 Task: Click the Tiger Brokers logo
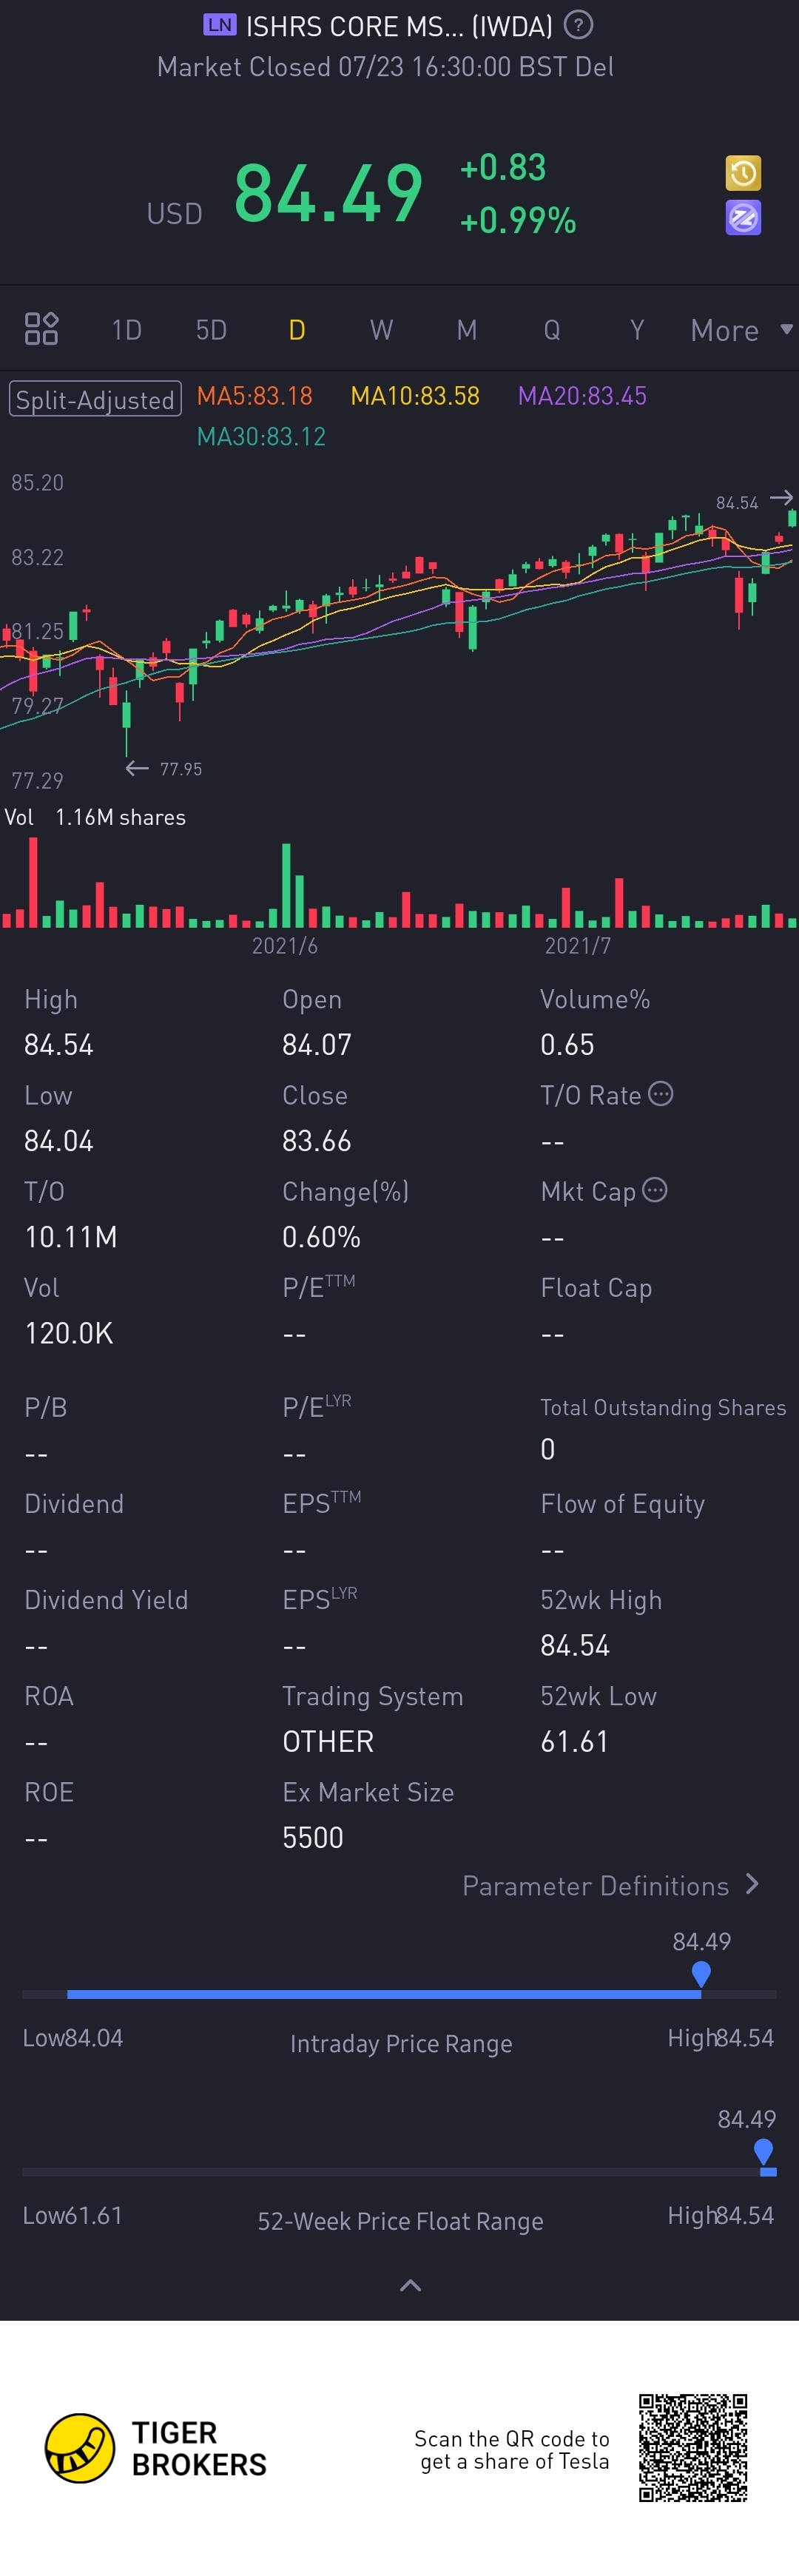pyautogui.click(x=80, y=2447)
